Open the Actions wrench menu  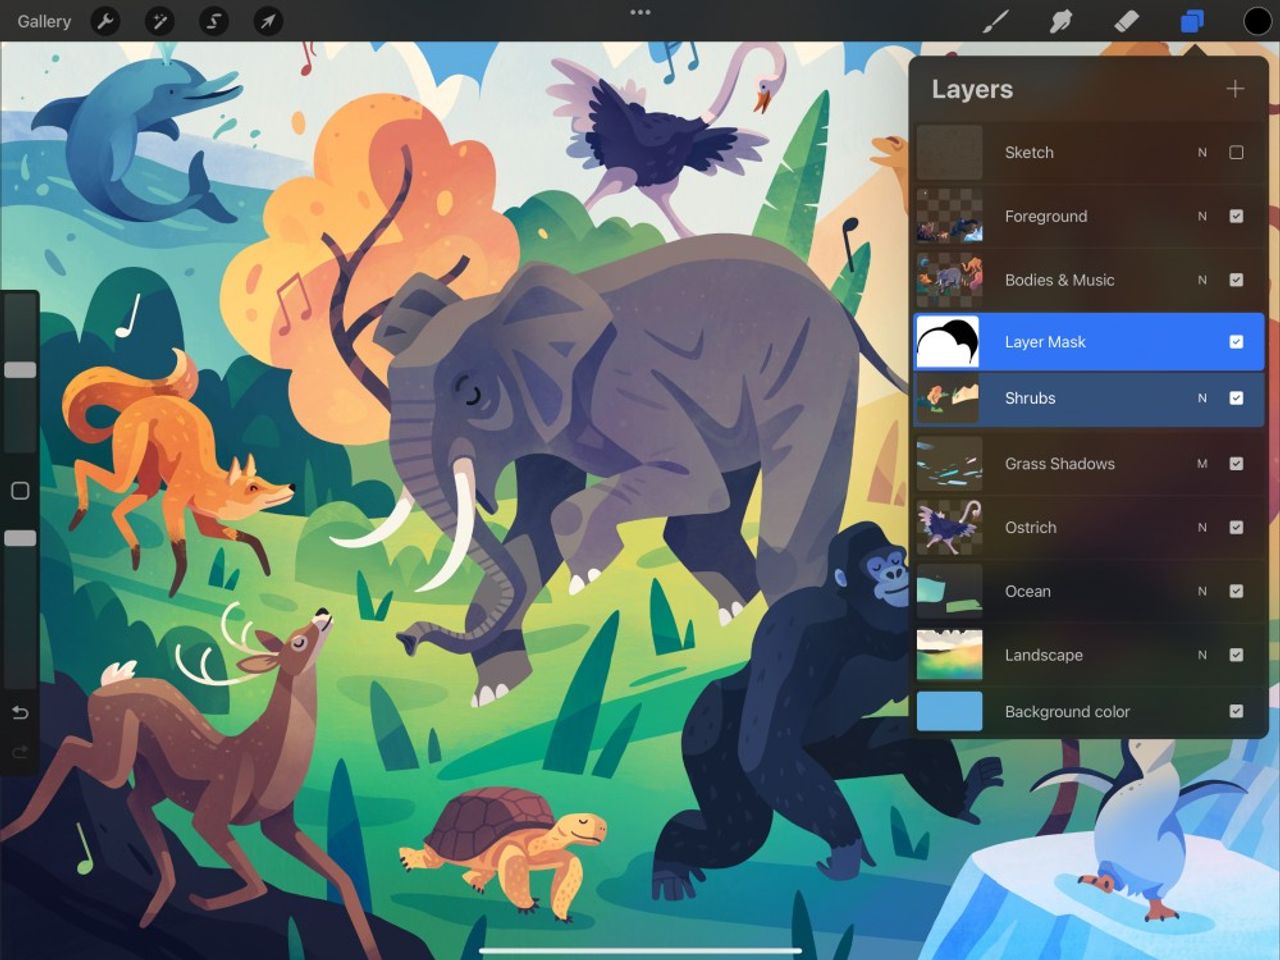click(x=105, y=21)
